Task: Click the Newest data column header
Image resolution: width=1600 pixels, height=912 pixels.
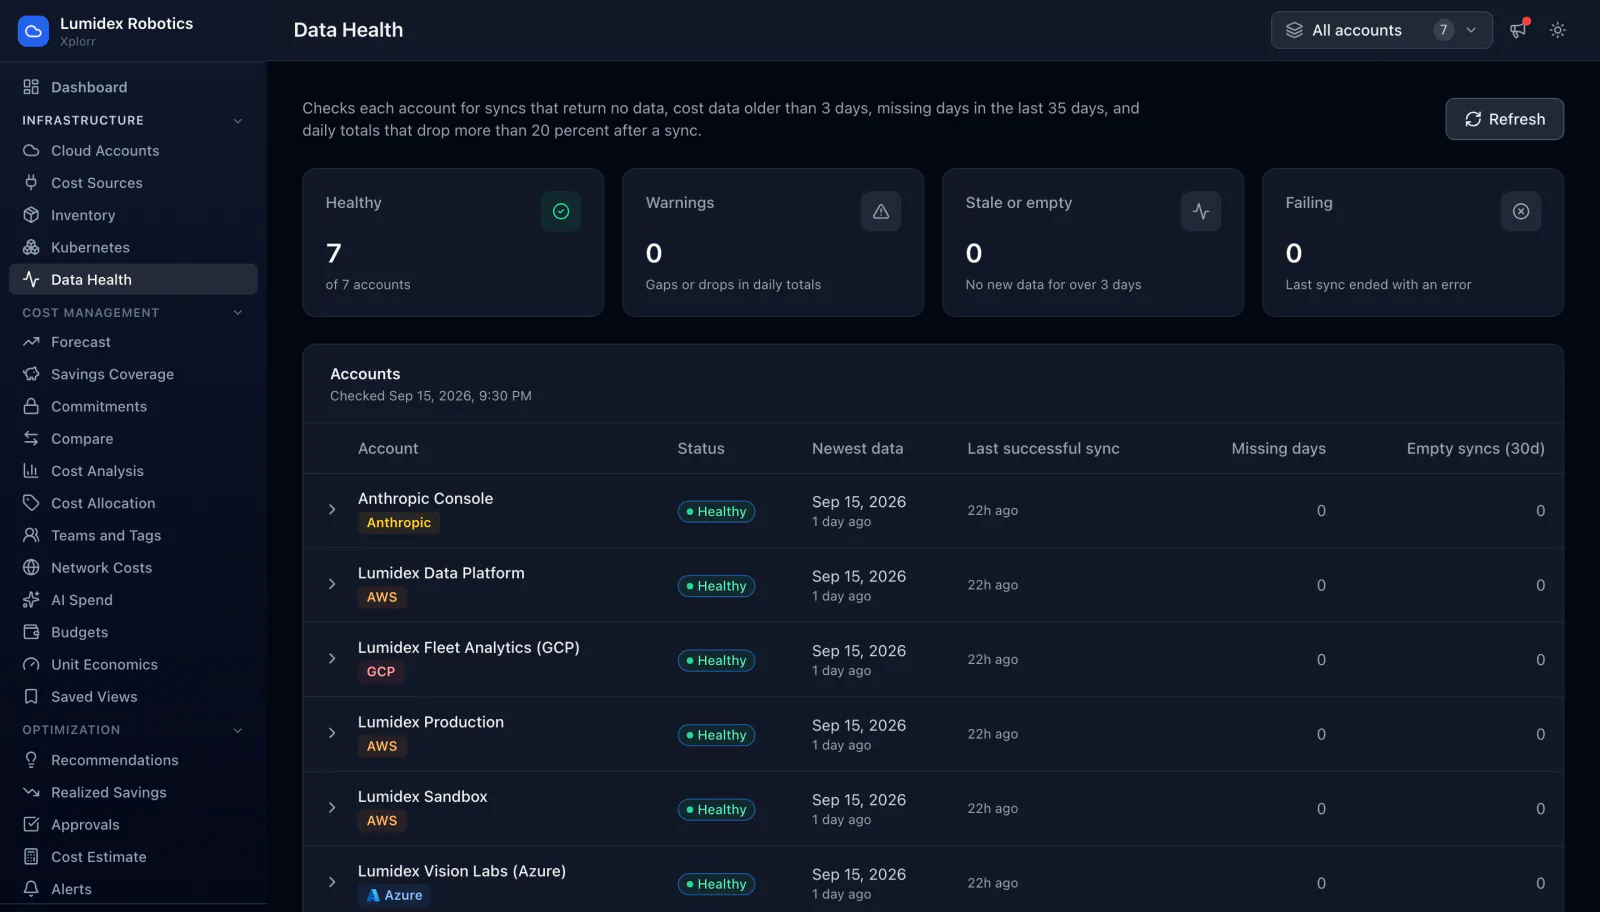Action: point(857,449)
